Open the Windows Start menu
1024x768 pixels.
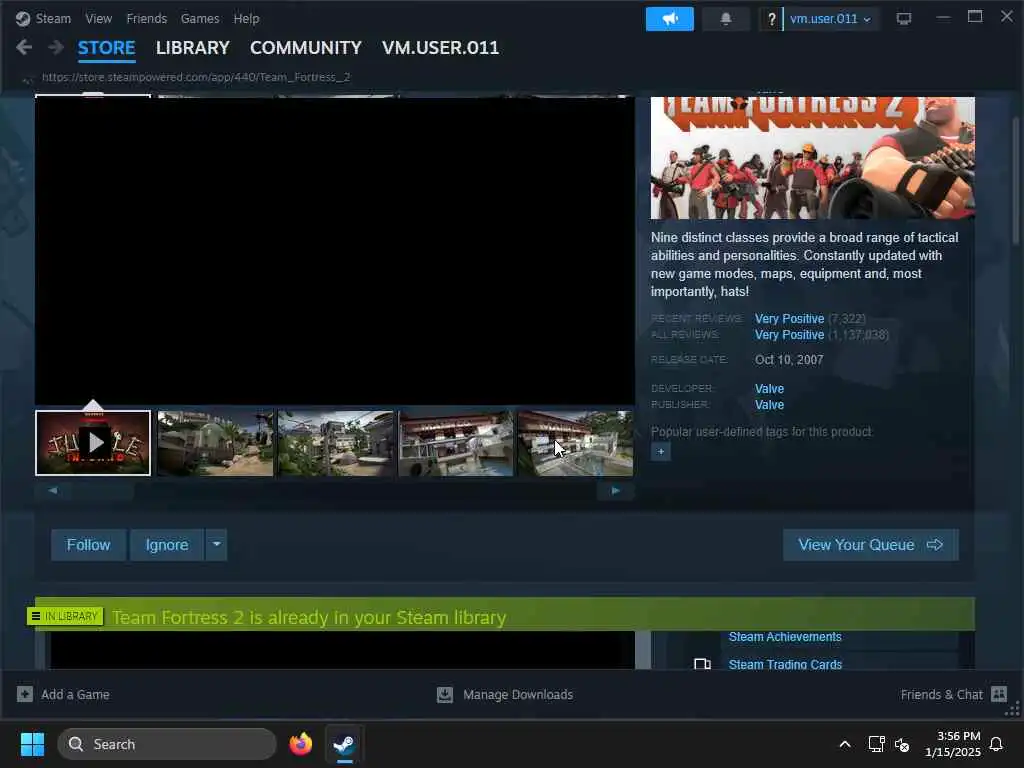pyautogui.click(x=32, y=744)
